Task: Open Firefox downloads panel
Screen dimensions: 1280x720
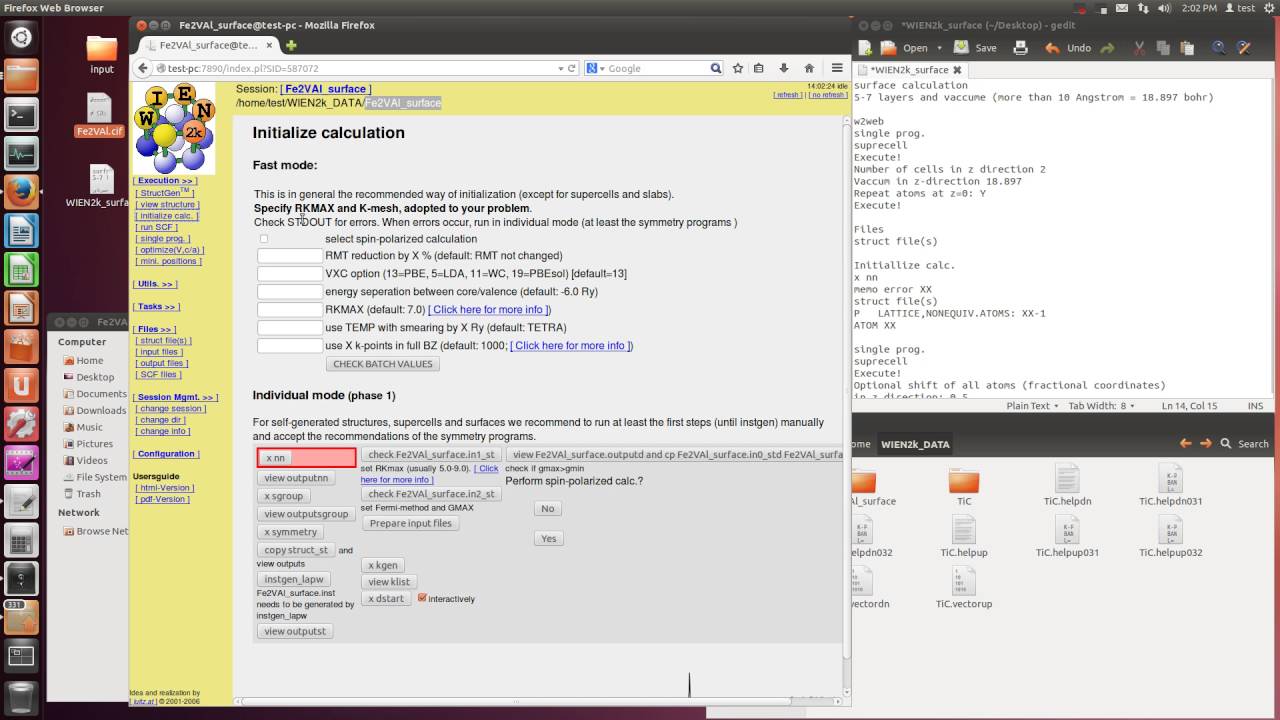Action: click(x=783, y=68)
